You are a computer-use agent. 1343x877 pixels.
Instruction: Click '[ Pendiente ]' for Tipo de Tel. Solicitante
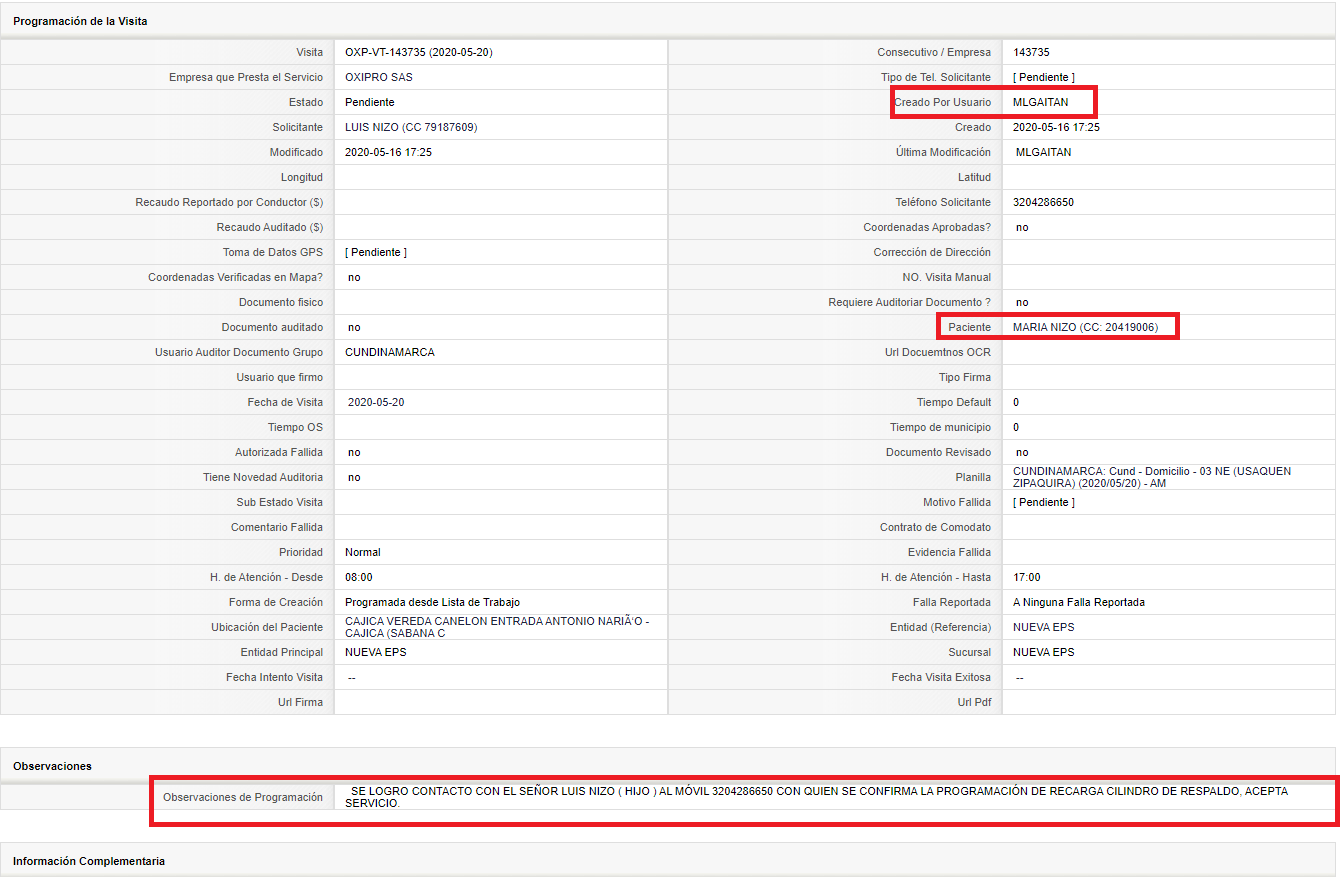point(1044,77)
